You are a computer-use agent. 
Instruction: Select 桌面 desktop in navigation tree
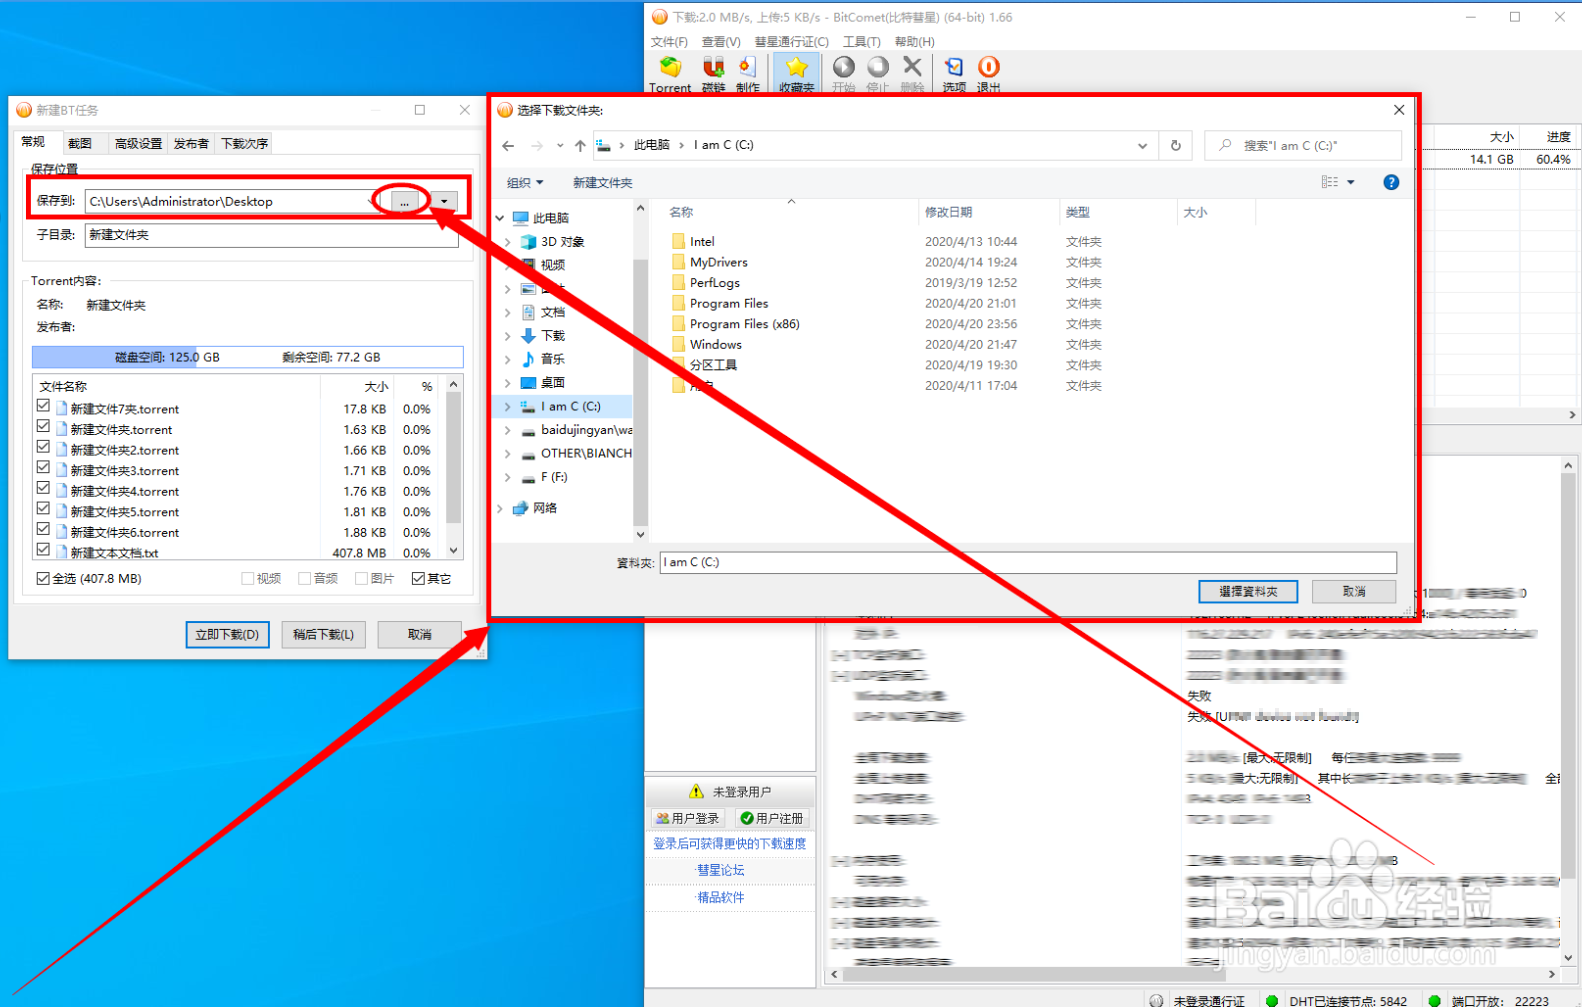(552, 383)
